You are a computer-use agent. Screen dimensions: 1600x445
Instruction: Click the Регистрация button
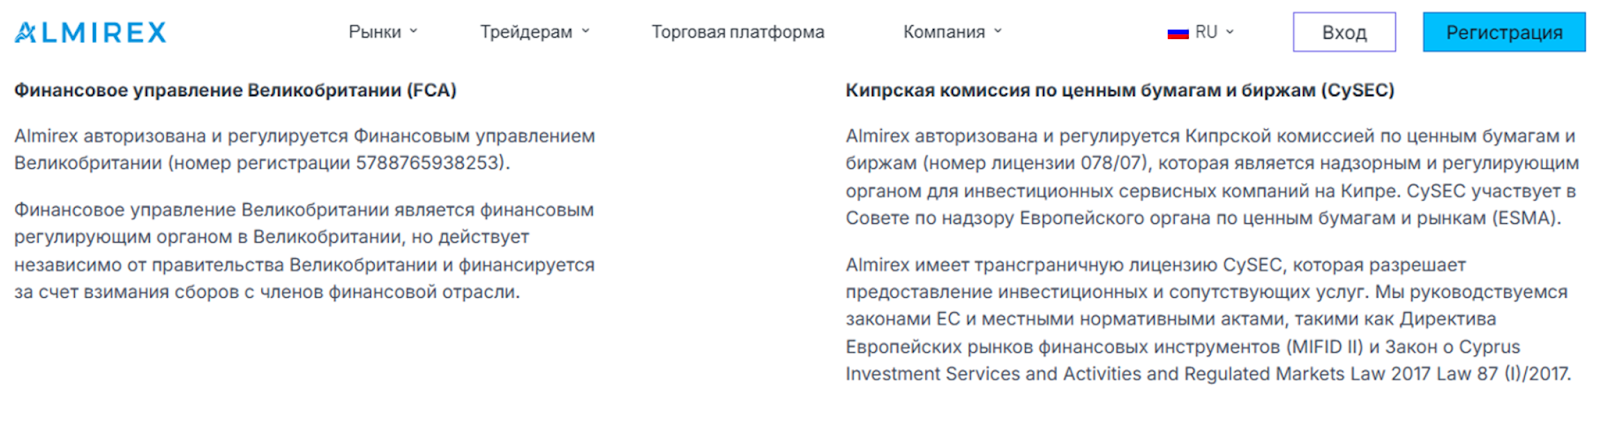1504,32
